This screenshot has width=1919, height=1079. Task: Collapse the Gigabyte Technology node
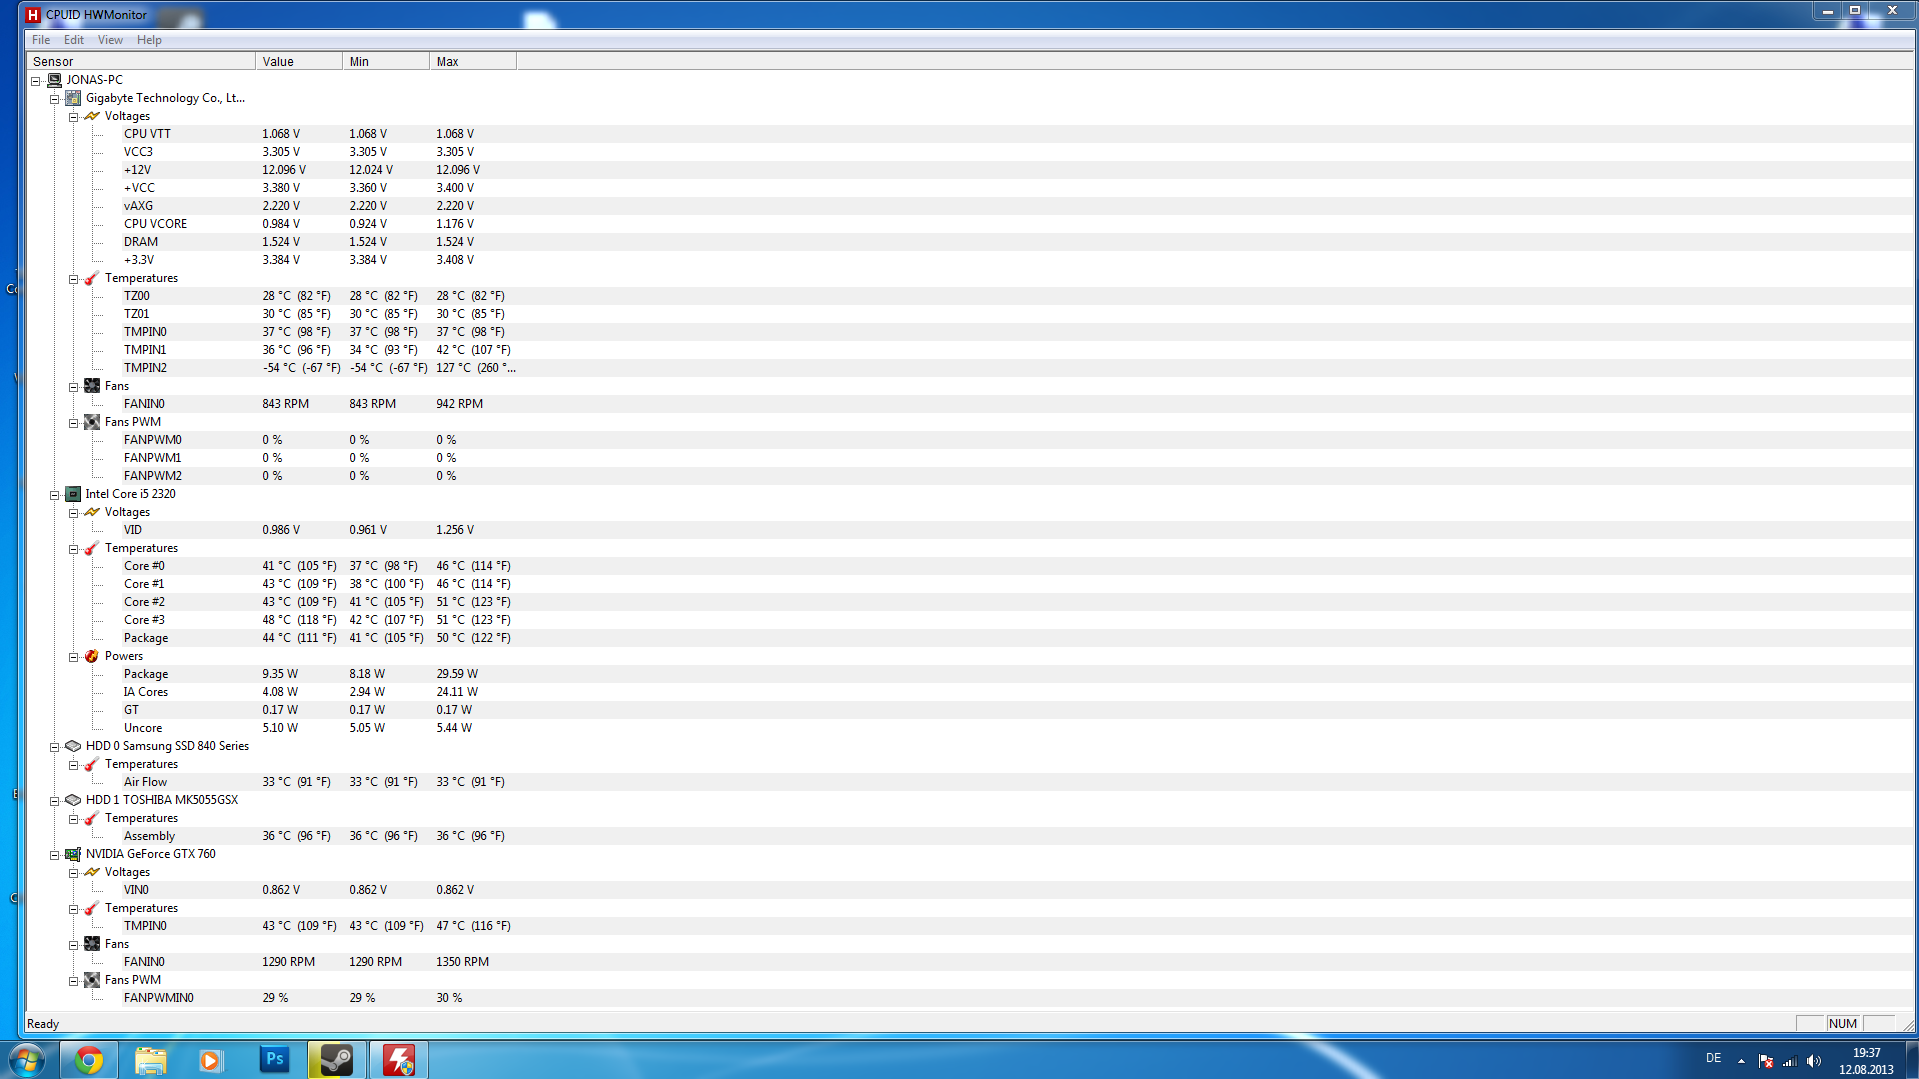click(x=55, y=99)
